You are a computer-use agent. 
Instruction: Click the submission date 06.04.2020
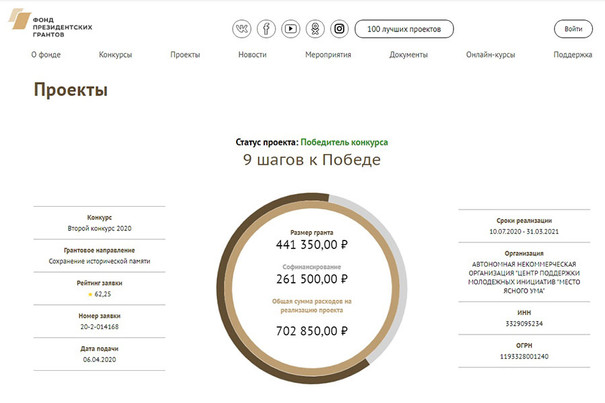(100, 359)
